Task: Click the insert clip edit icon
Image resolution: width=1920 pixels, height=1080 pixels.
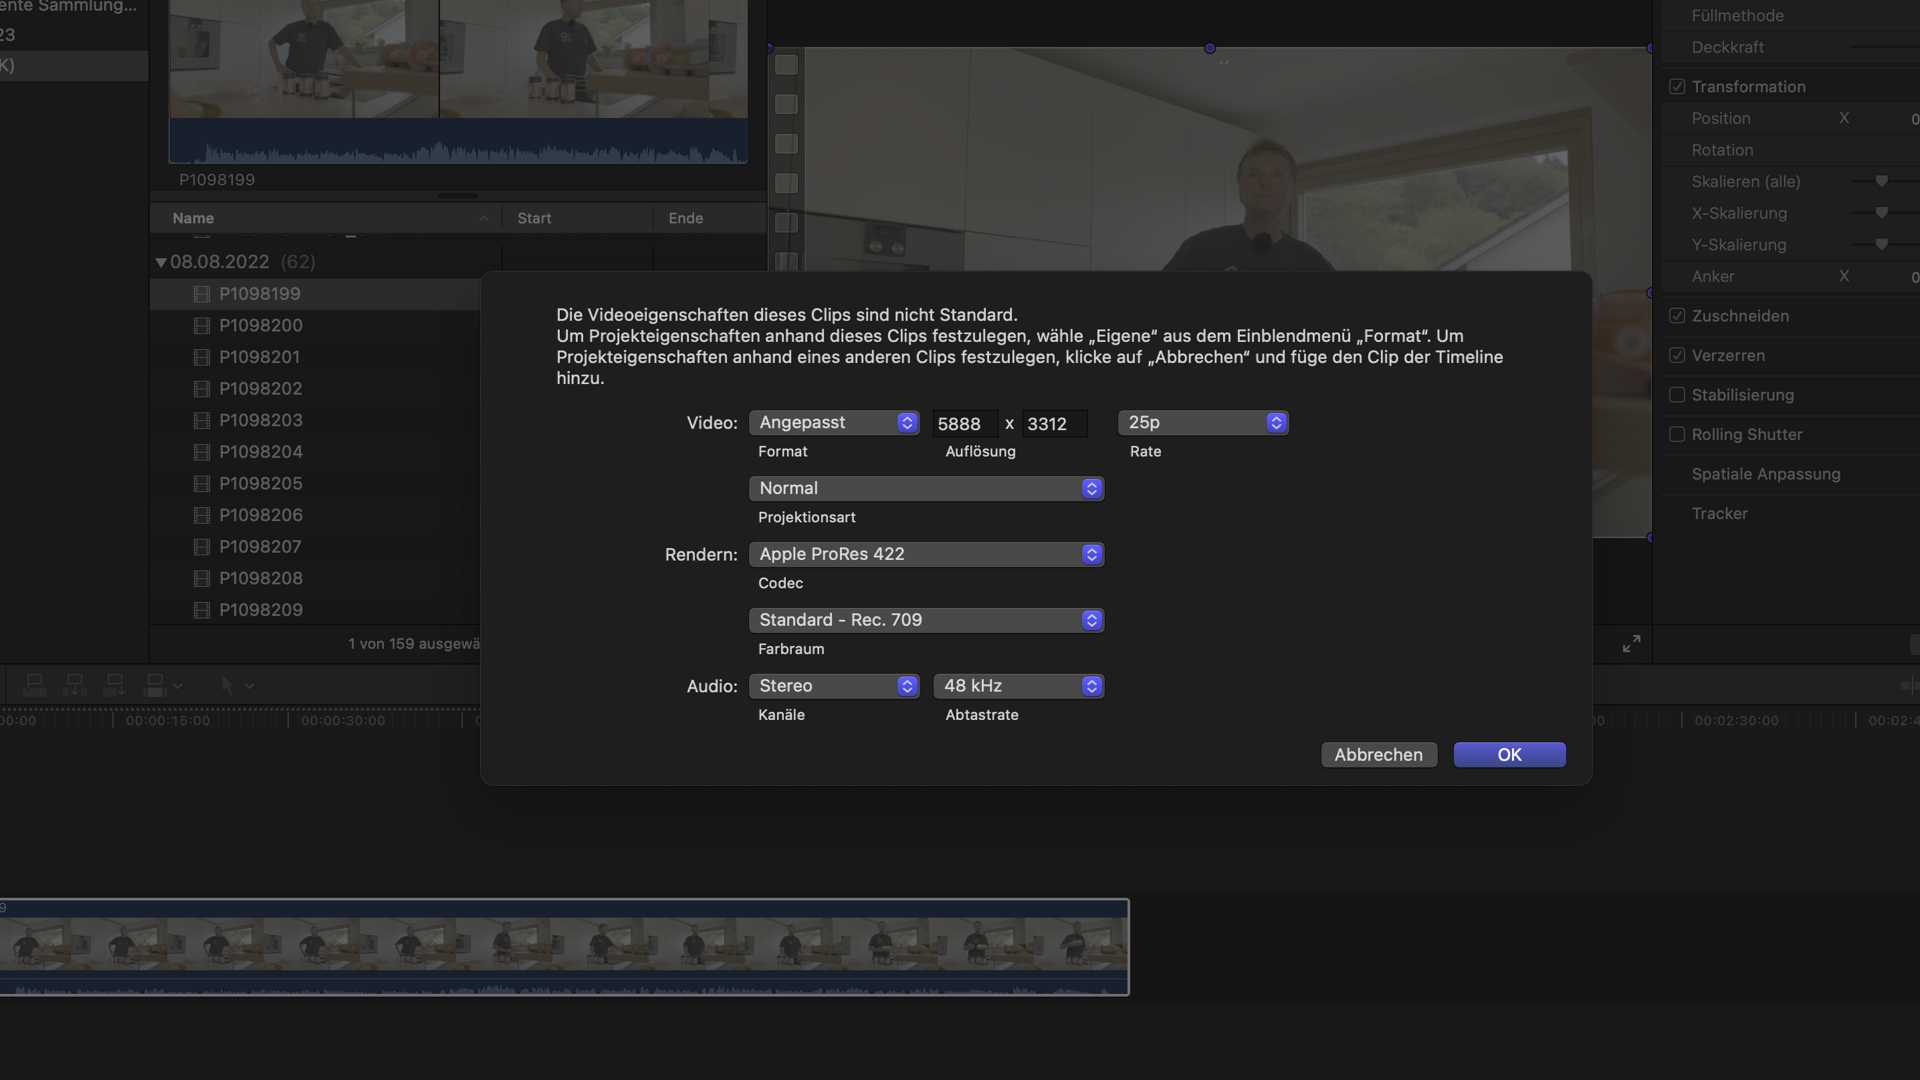Action: (74, 685)
